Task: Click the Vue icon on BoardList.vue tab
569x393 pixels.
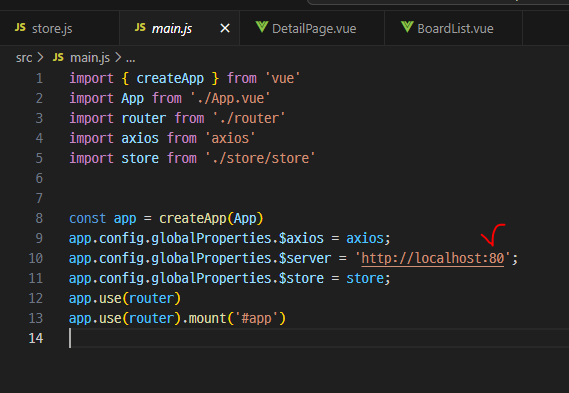Action: [407, 27]
